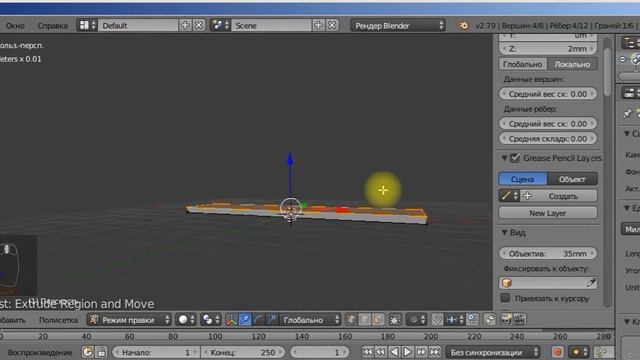Open the Справка menu
The height and width of the screenshot is (360, 640).
coord(52,26)
